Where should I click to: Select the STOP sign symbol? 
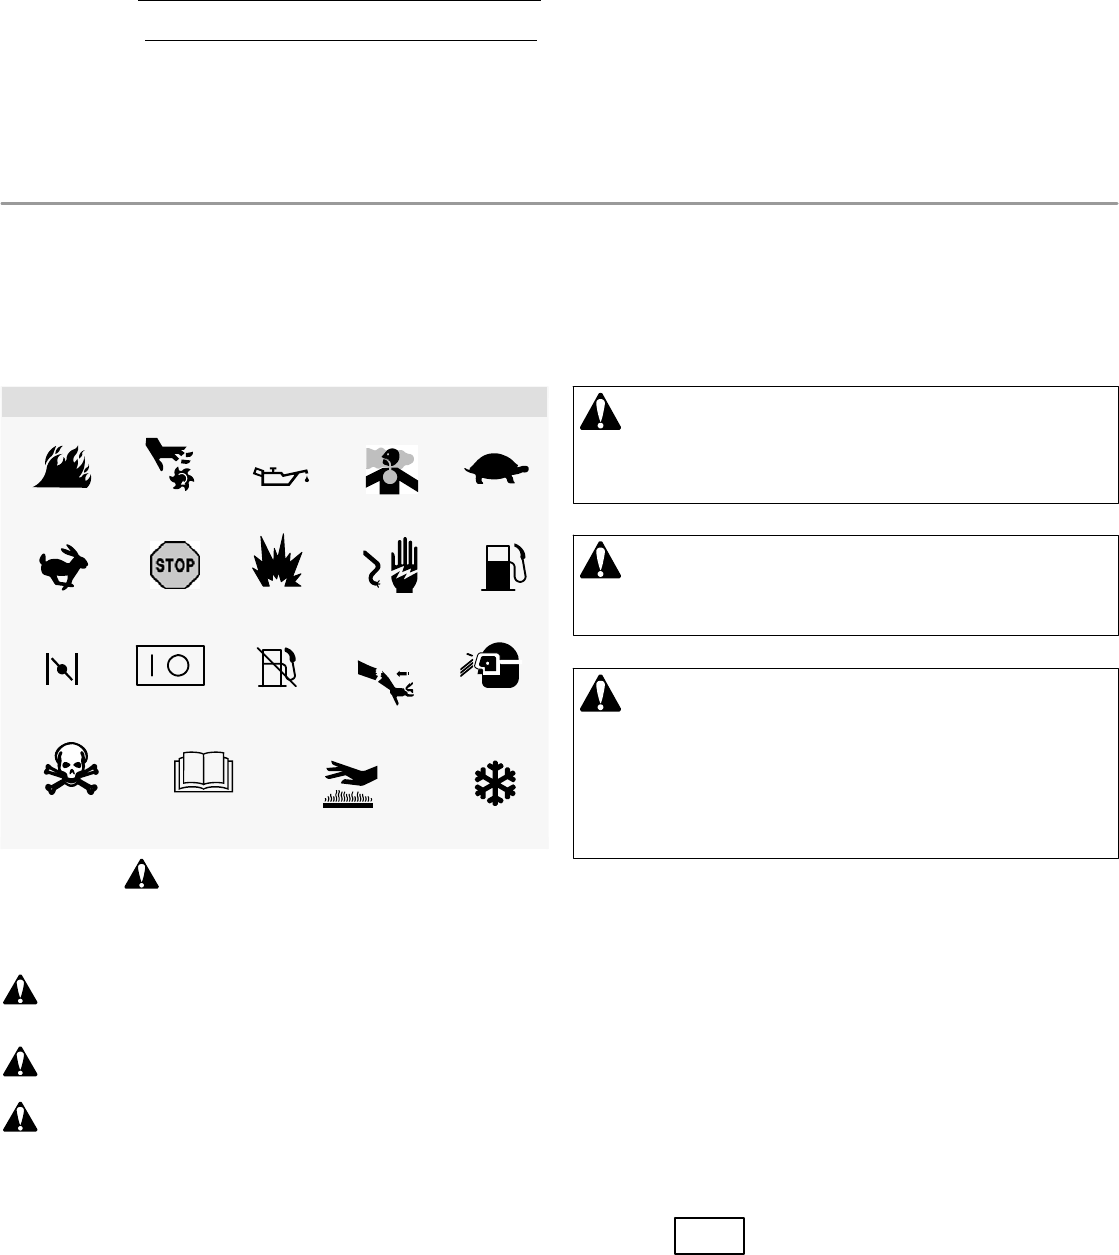pos(174,566)
